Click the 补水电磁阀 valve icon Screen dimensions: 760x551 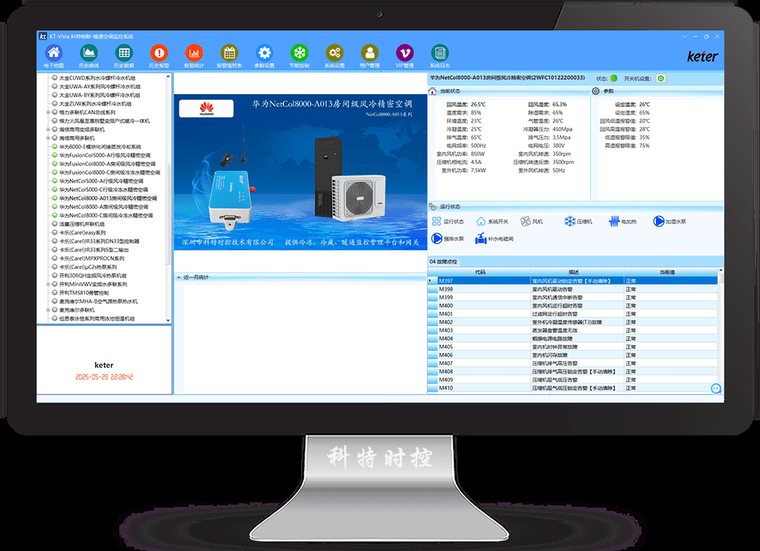click(x=481, y=238)
